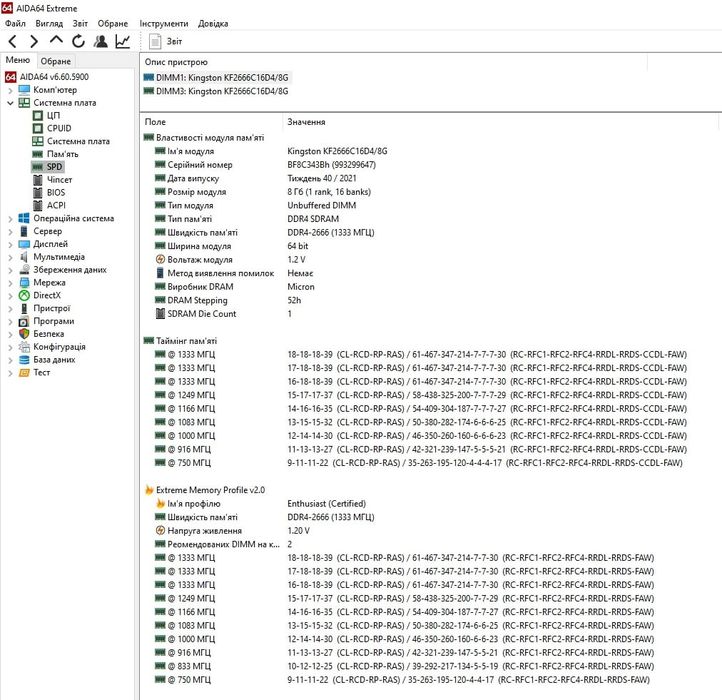Open the Файл menu
Image resolution: width=722 pixels, height=700 pixels.
tap(15, 23)
